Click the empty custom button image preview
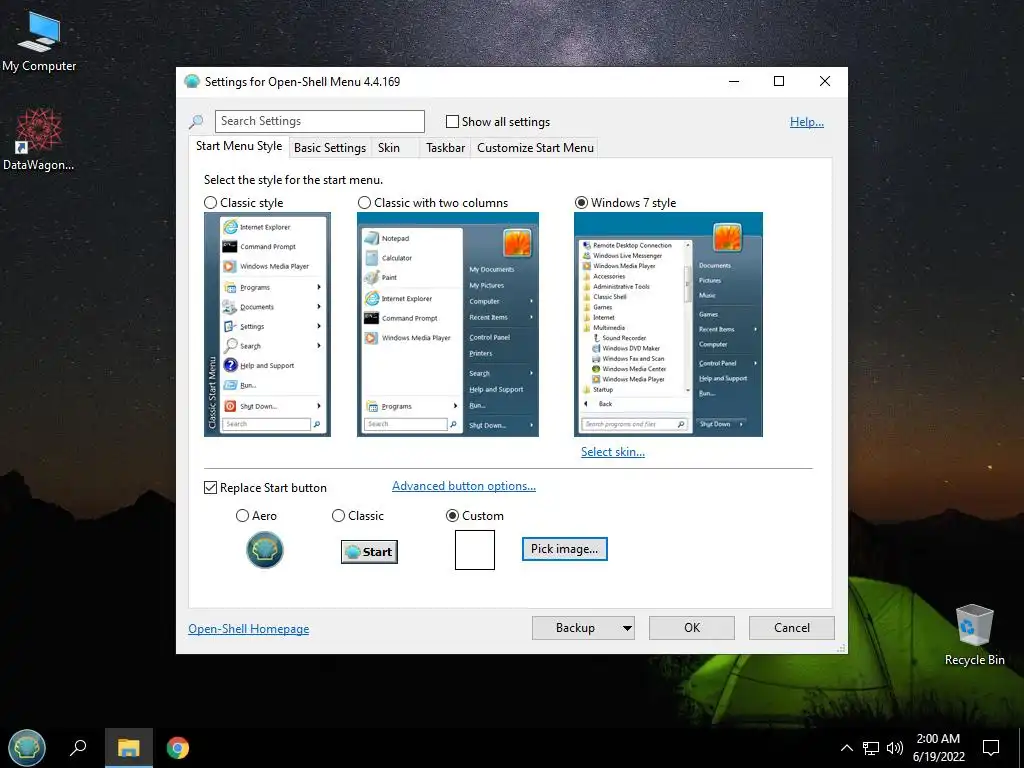The width and height of the screenshot is (1024, 768). pos(475,550)
